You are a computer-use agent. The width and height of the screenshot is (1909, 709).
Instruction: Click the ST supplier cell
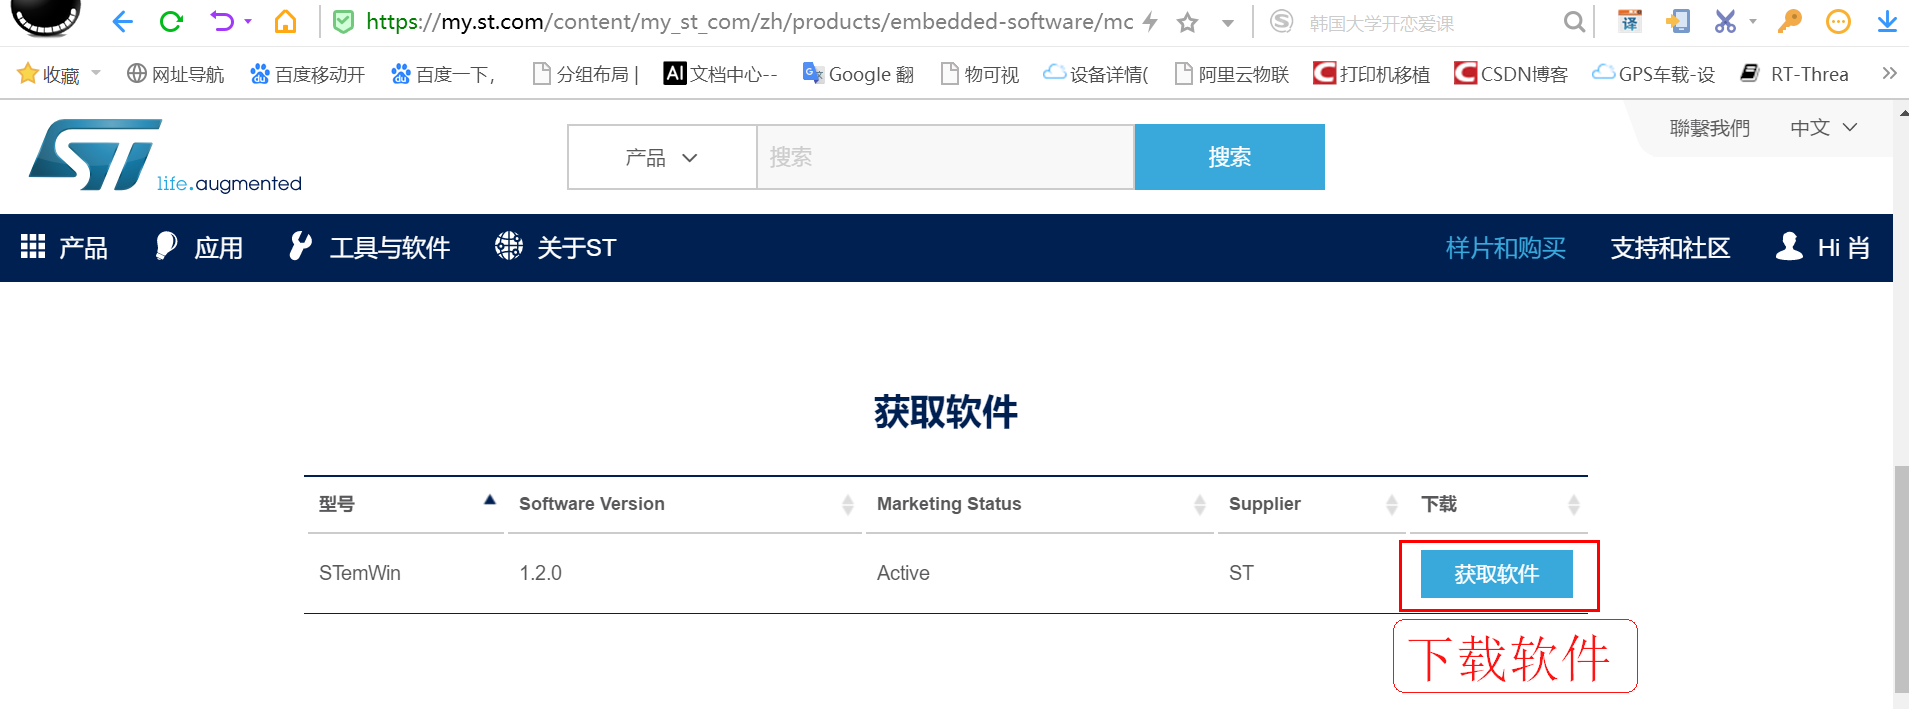tap(1241, 573)
